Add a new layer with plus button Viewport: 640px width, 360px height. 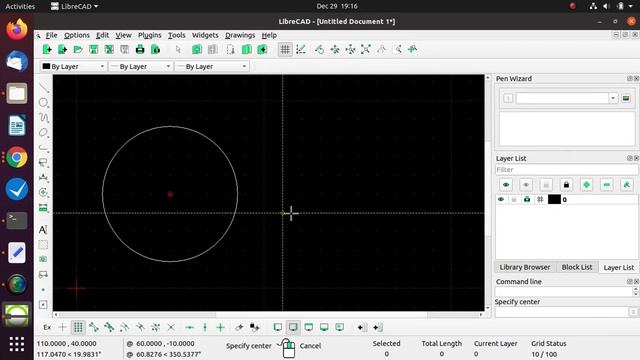pos(587,185)
